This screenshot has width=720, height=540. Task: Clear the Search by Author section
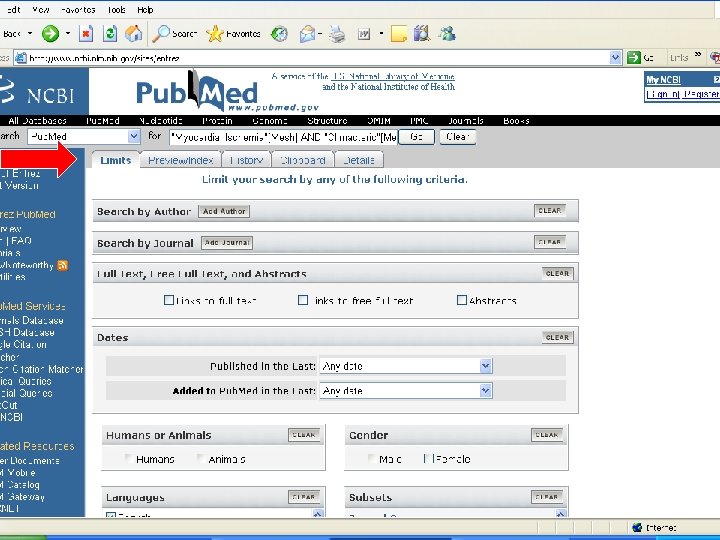pos(550,210)
